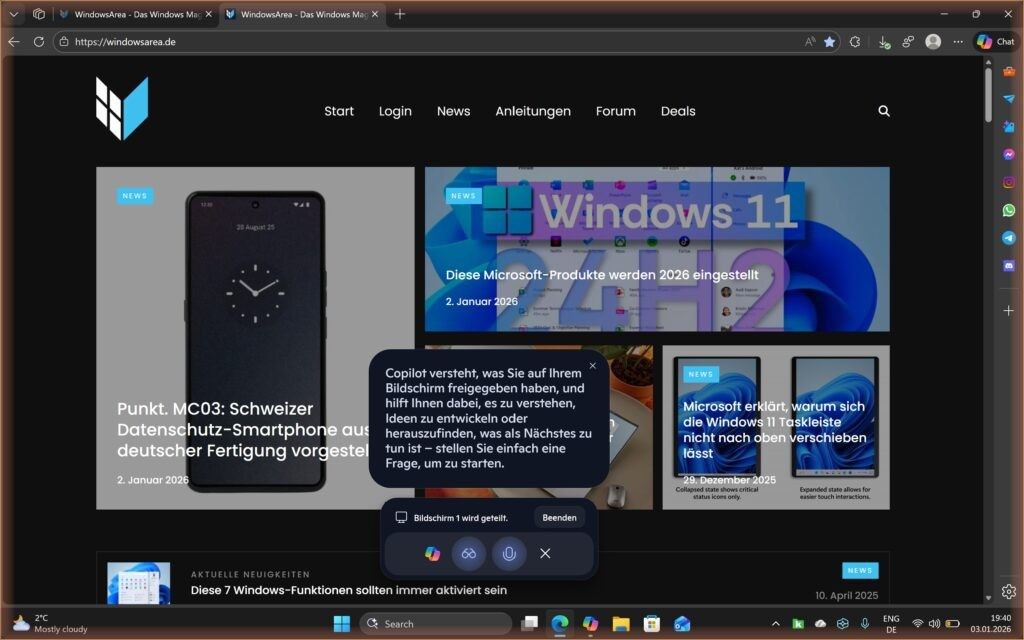
Task: Open Telegram in Edge sidebar
Action: (1009, 238)
